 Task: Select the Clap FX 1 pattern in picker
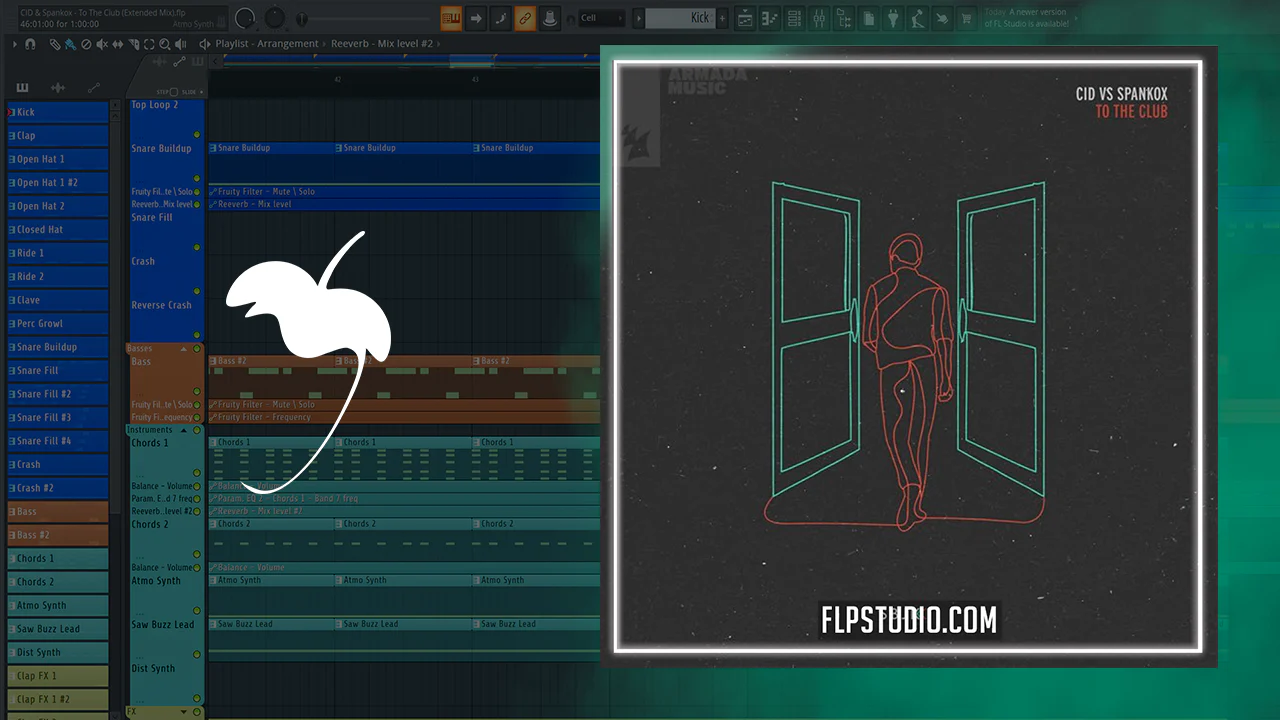(x=57, y=675)
